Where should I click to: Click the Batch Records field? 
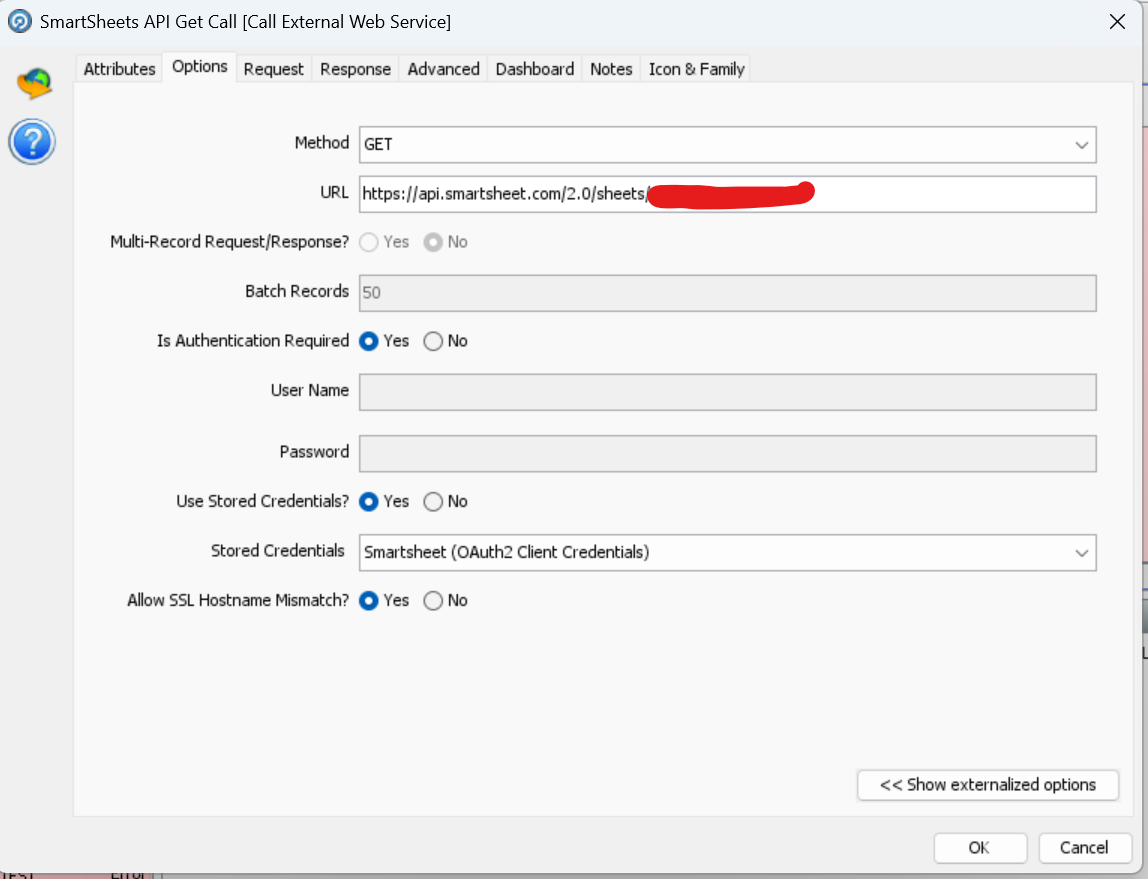coord(727,293)
